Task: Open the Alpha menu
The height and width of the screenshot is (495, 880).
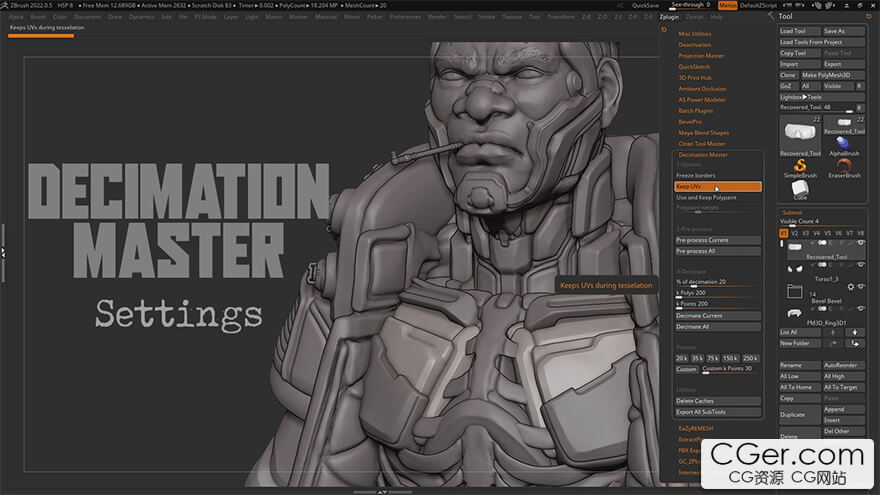Action: tap(16, 17)
